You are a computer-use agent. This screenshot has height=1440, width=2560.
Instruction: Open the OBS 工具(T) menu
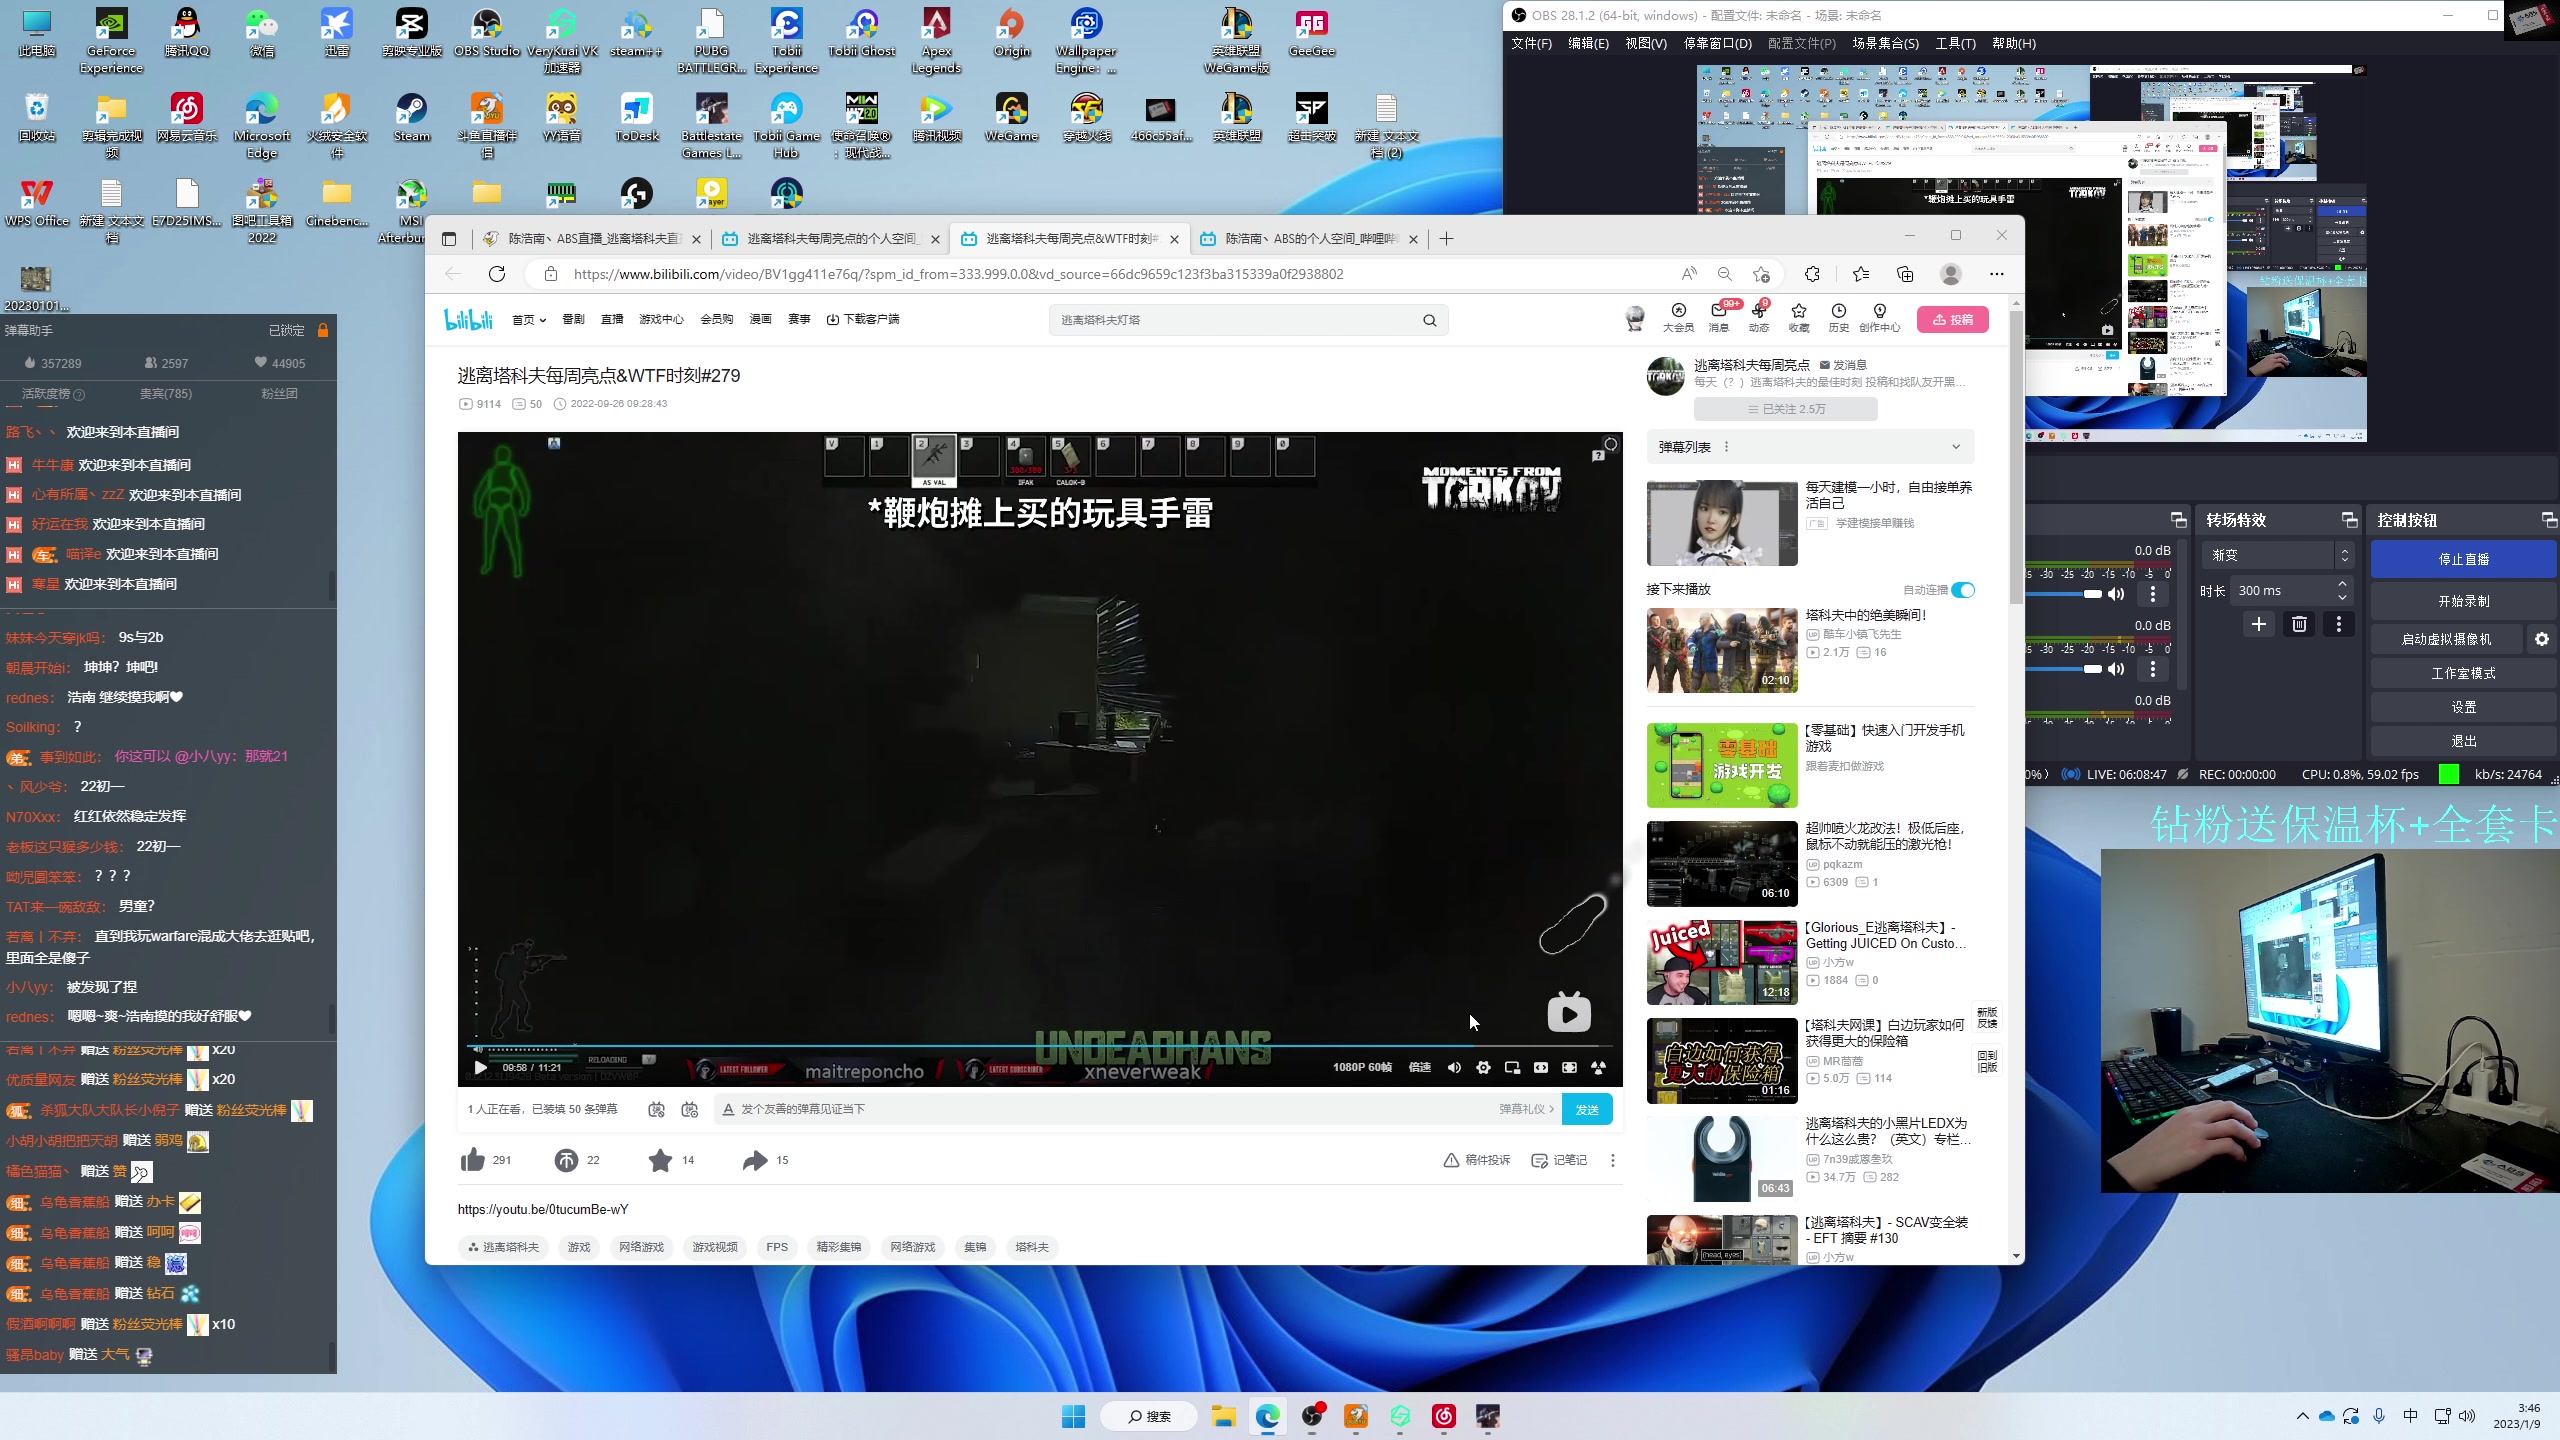1955,44
